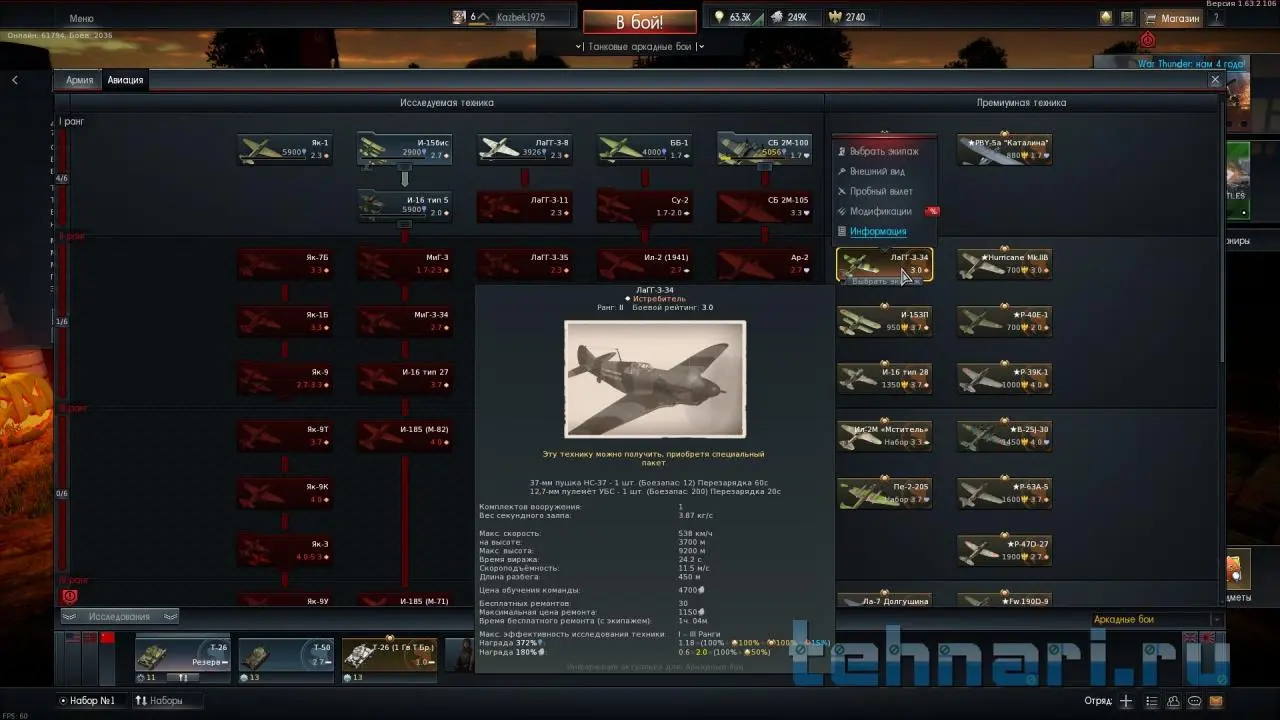1280x720 pixels.
Task: Select the locked Ил-2 (1941) card
Action: 645,264
